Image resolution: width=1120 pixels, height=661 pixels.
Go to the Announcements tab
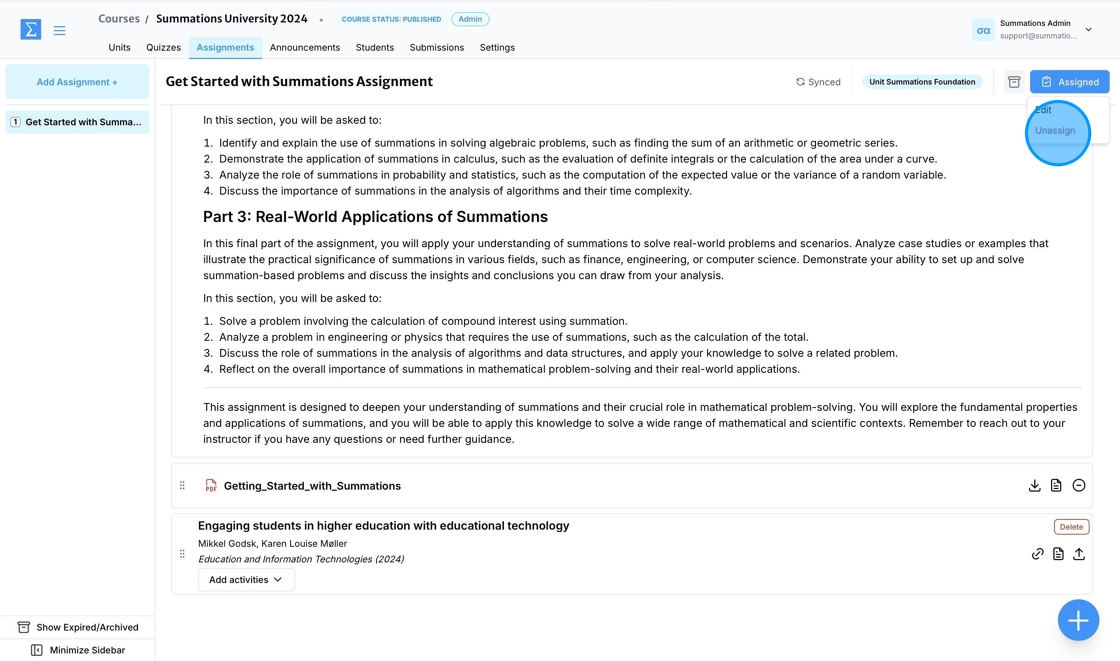[305, 48]
